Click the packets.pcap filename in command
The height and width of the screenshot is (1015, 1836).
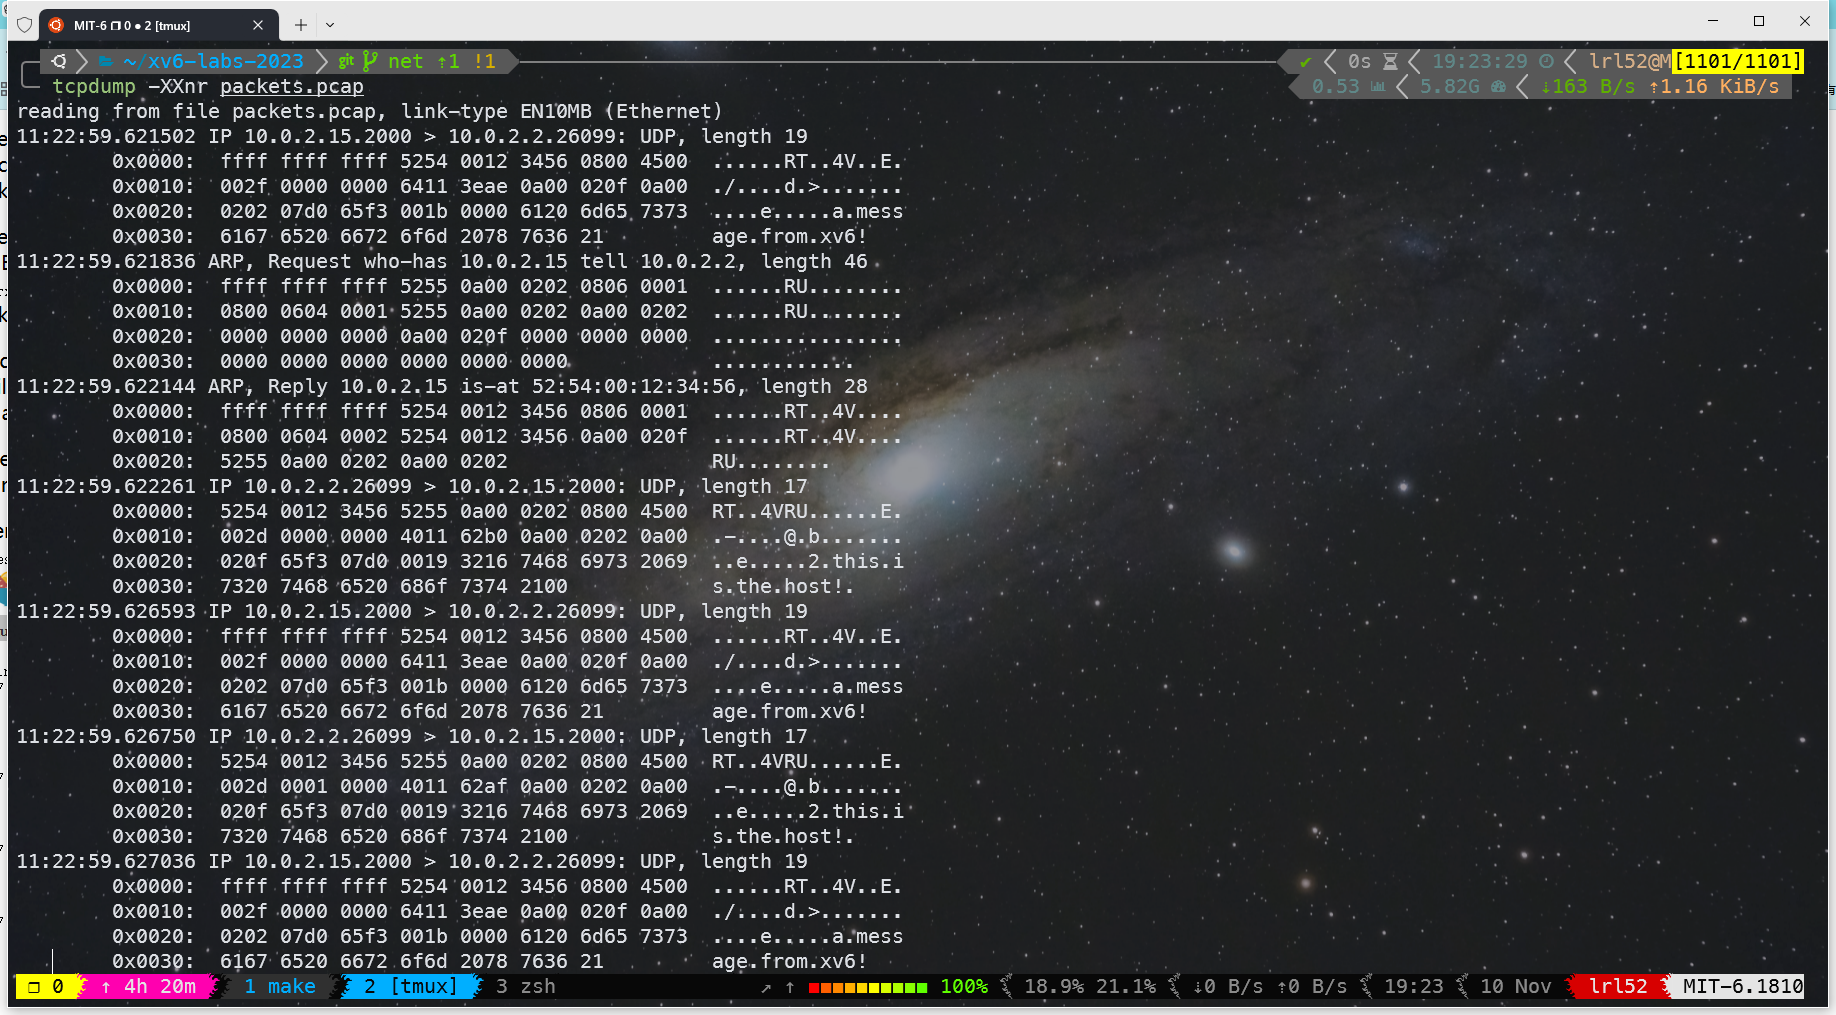[x=291, y=86]
